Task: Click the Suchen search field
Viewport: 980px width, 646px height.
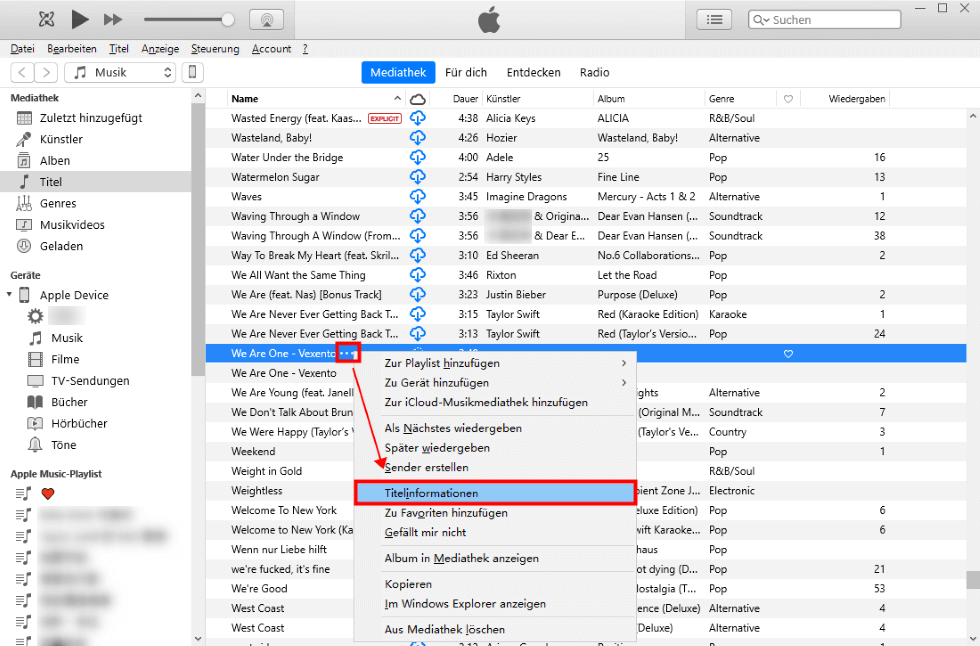Action: point(824,19)
